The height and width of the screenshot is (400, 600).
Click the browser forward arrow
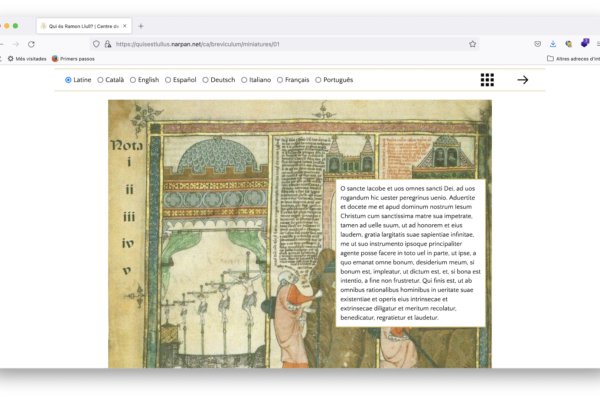tap(15, 44)
